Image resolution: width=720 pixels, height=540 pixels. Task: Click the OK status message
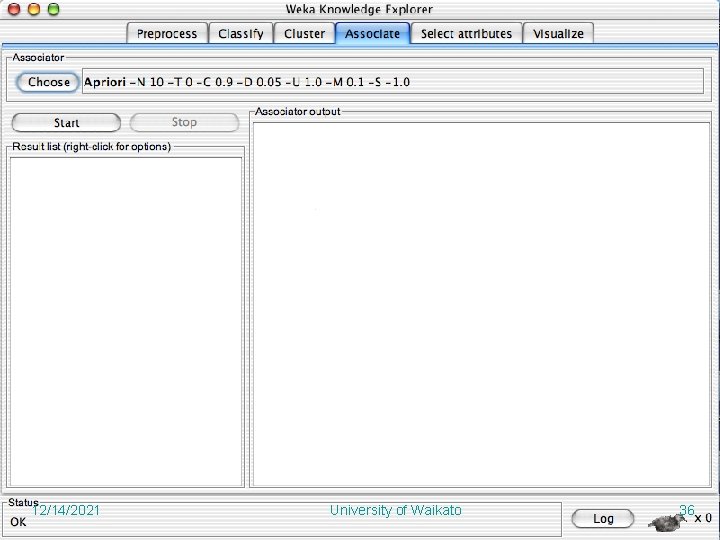pyautogui.click(x=18, y=522)
